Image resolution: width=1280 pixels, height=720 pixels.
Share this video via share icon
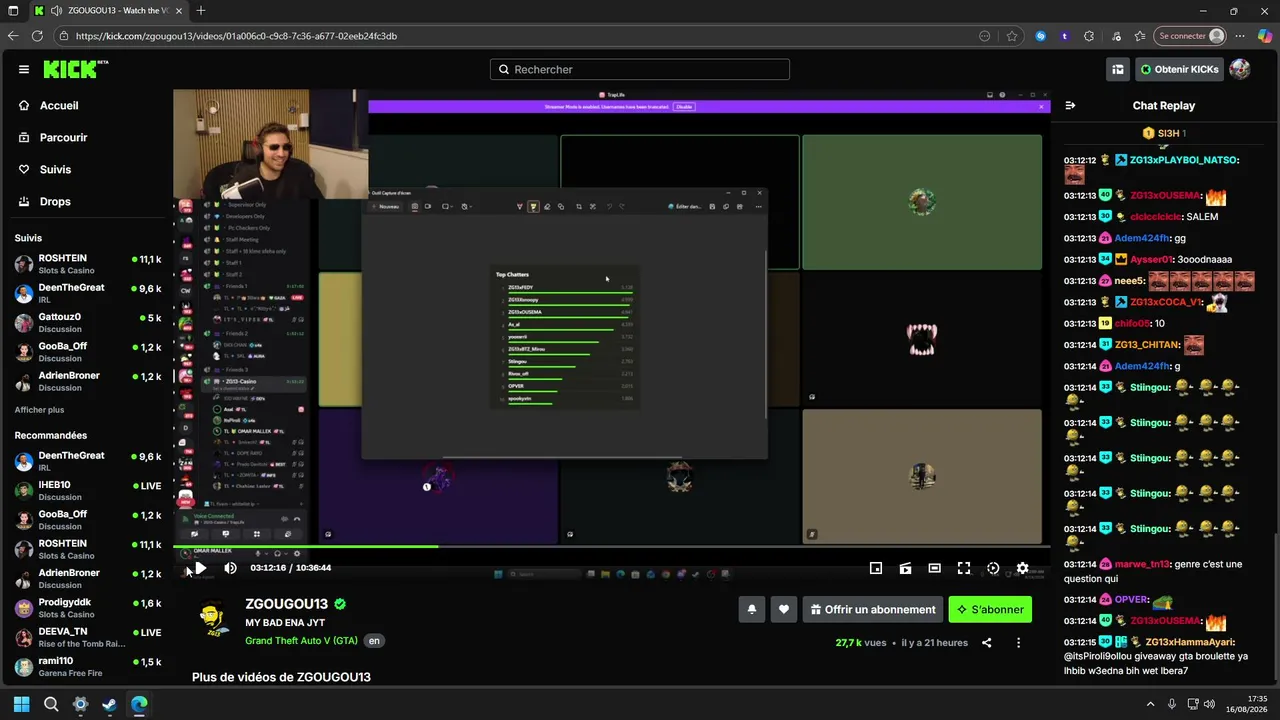tap(987, 643)
